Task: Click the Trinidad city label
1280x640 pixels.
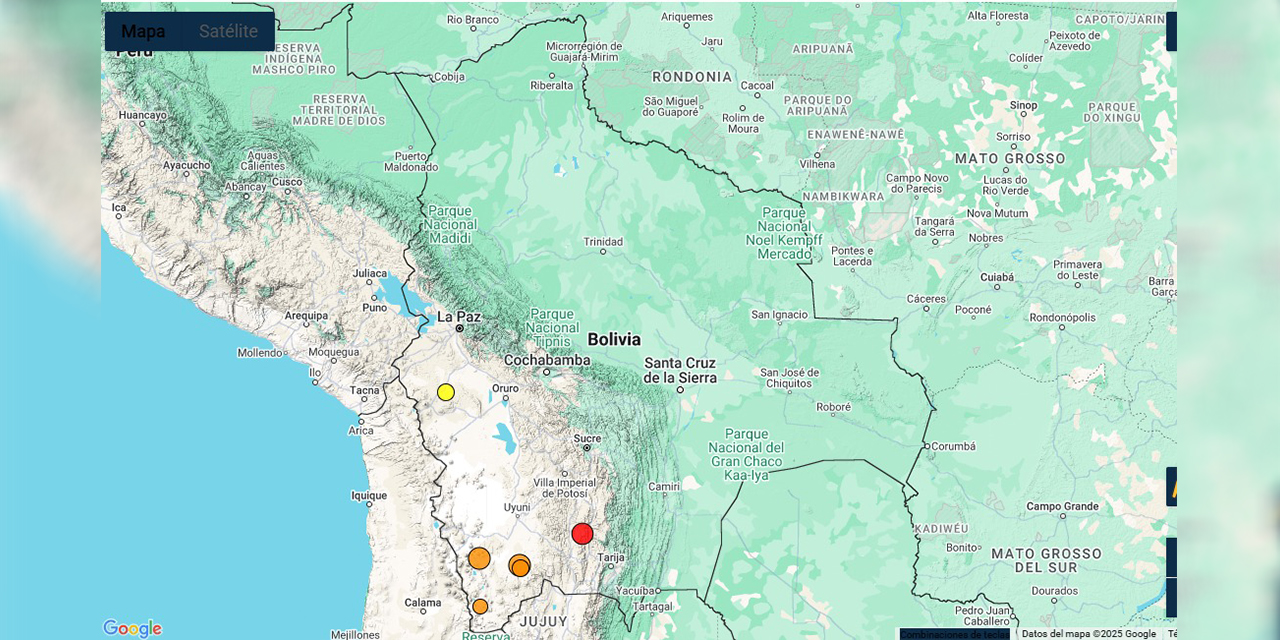Action: coord(603,242)
